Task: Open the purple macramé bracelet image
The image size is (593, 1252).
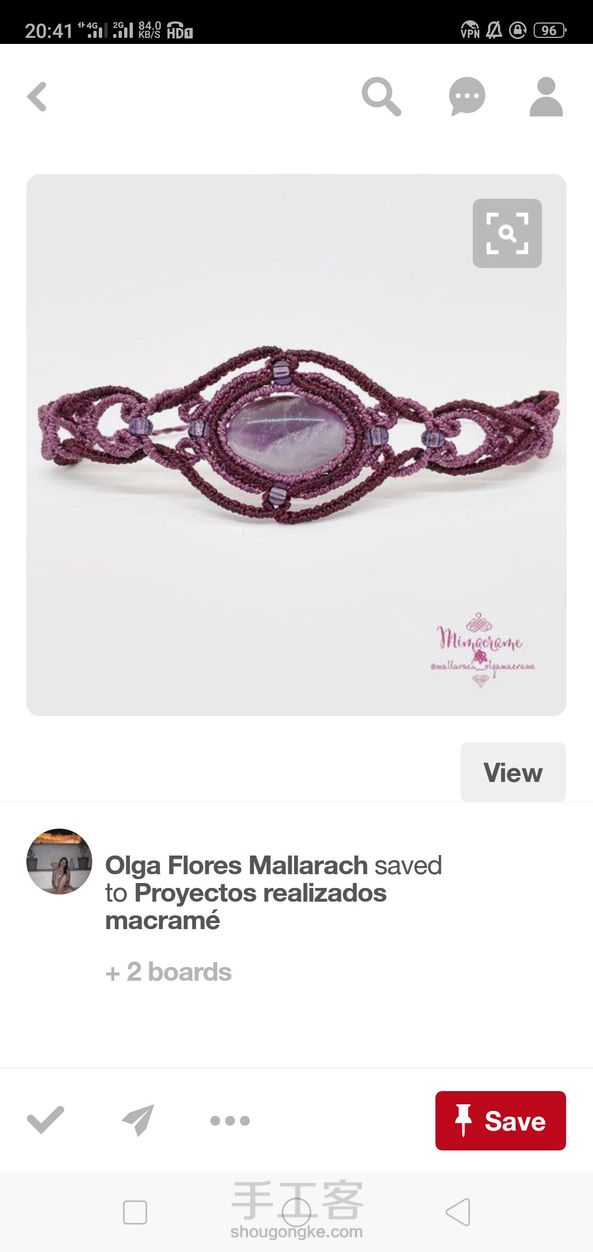Action: tap(296, 445)
